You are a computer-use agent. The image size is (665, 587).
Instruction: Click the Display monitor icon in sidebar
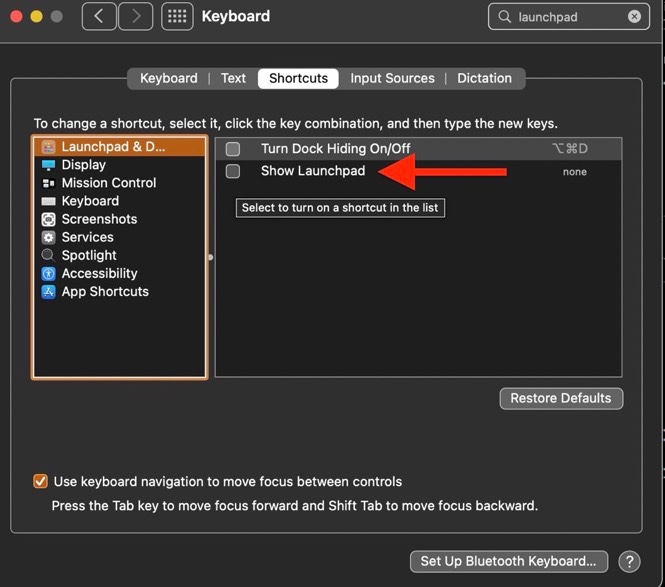[x=48, y=165]
